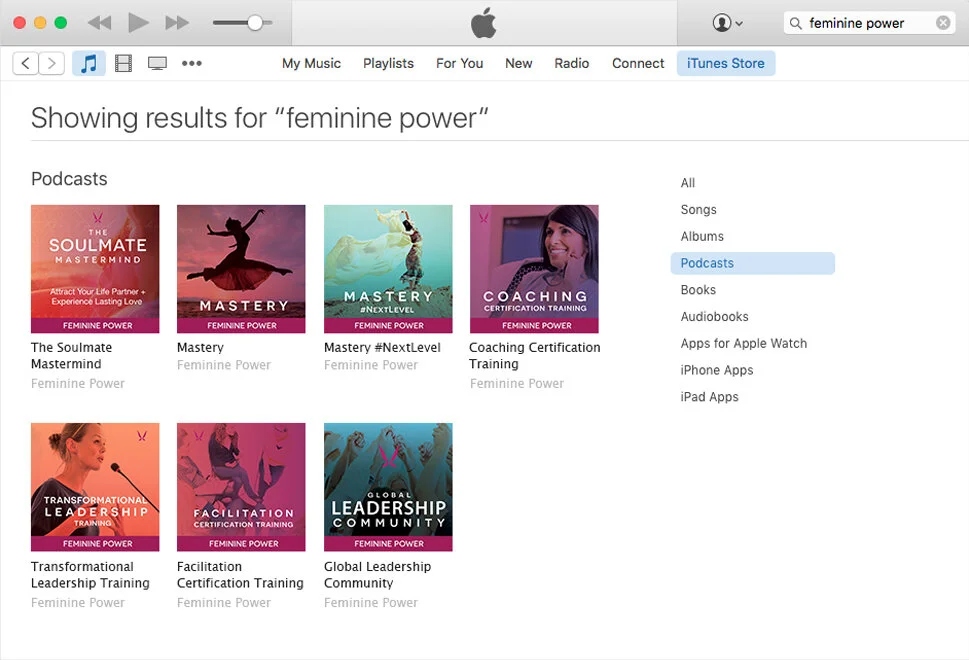Open the account menu icon
969x660 pixels.
pyautogui.click(x=727, y=23)
